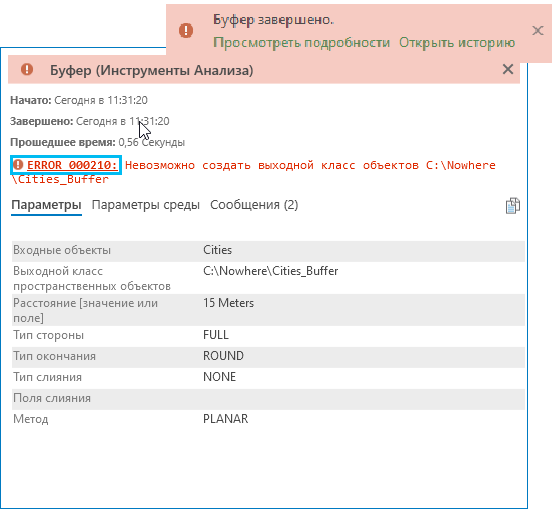Image resolution: width=553 pixels, height=509 pixels.
Task: Click Просмотреть подробности in the notification
Action: pyautogui.click(x=302, y=43)
